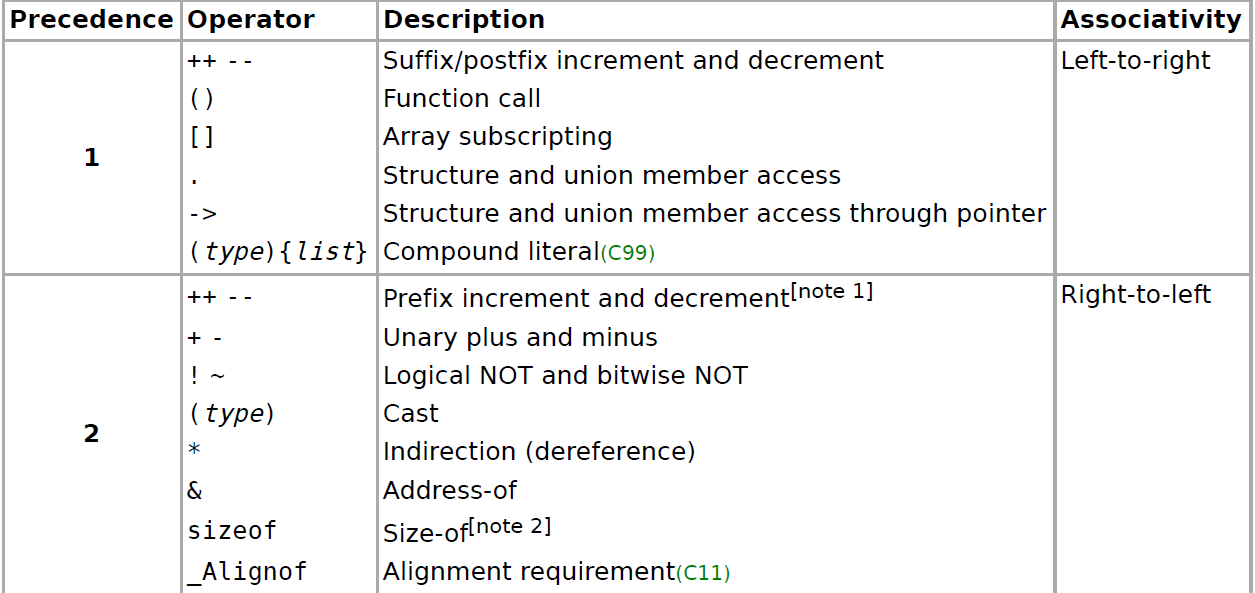This screenshot has height=593, width=1255.
Task: Select the precedence 1 cell
Action: pyautogui.click(x=92, y=157)
